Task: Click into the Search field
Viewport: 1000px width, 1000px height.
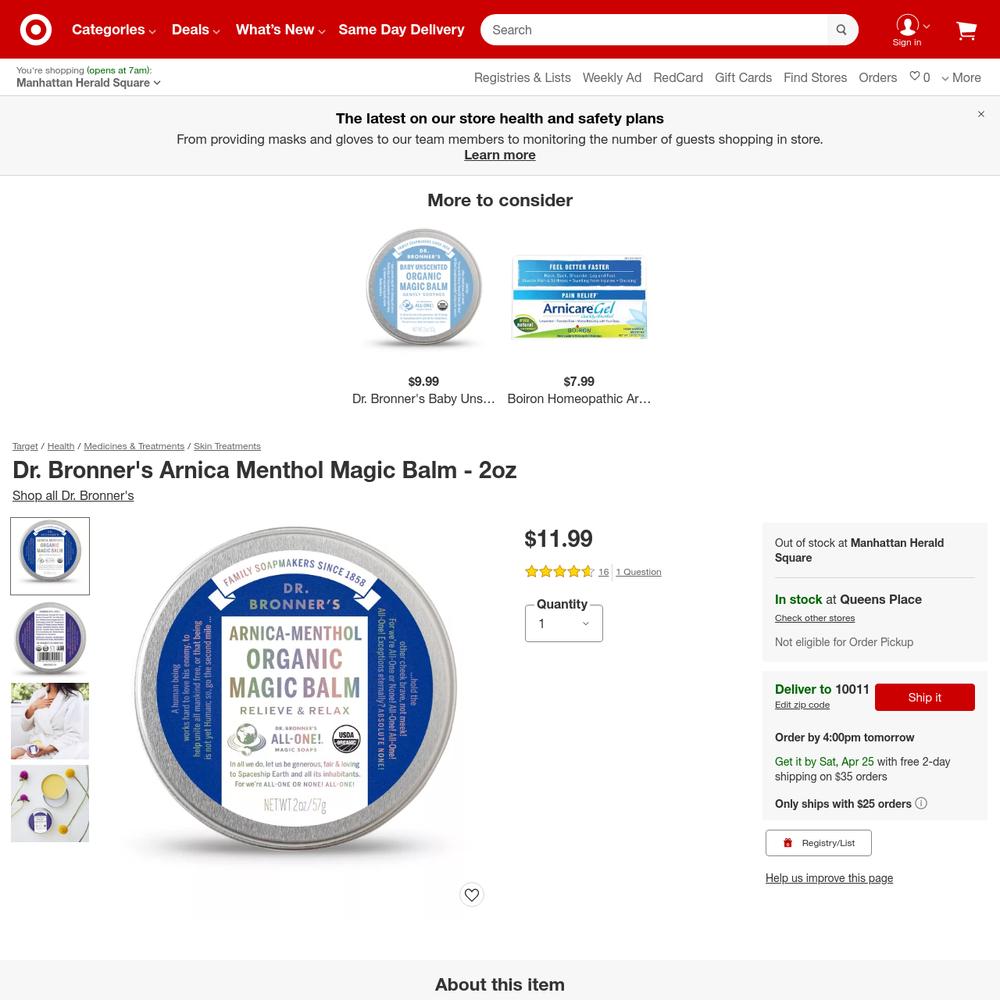Action: [656, 30]
